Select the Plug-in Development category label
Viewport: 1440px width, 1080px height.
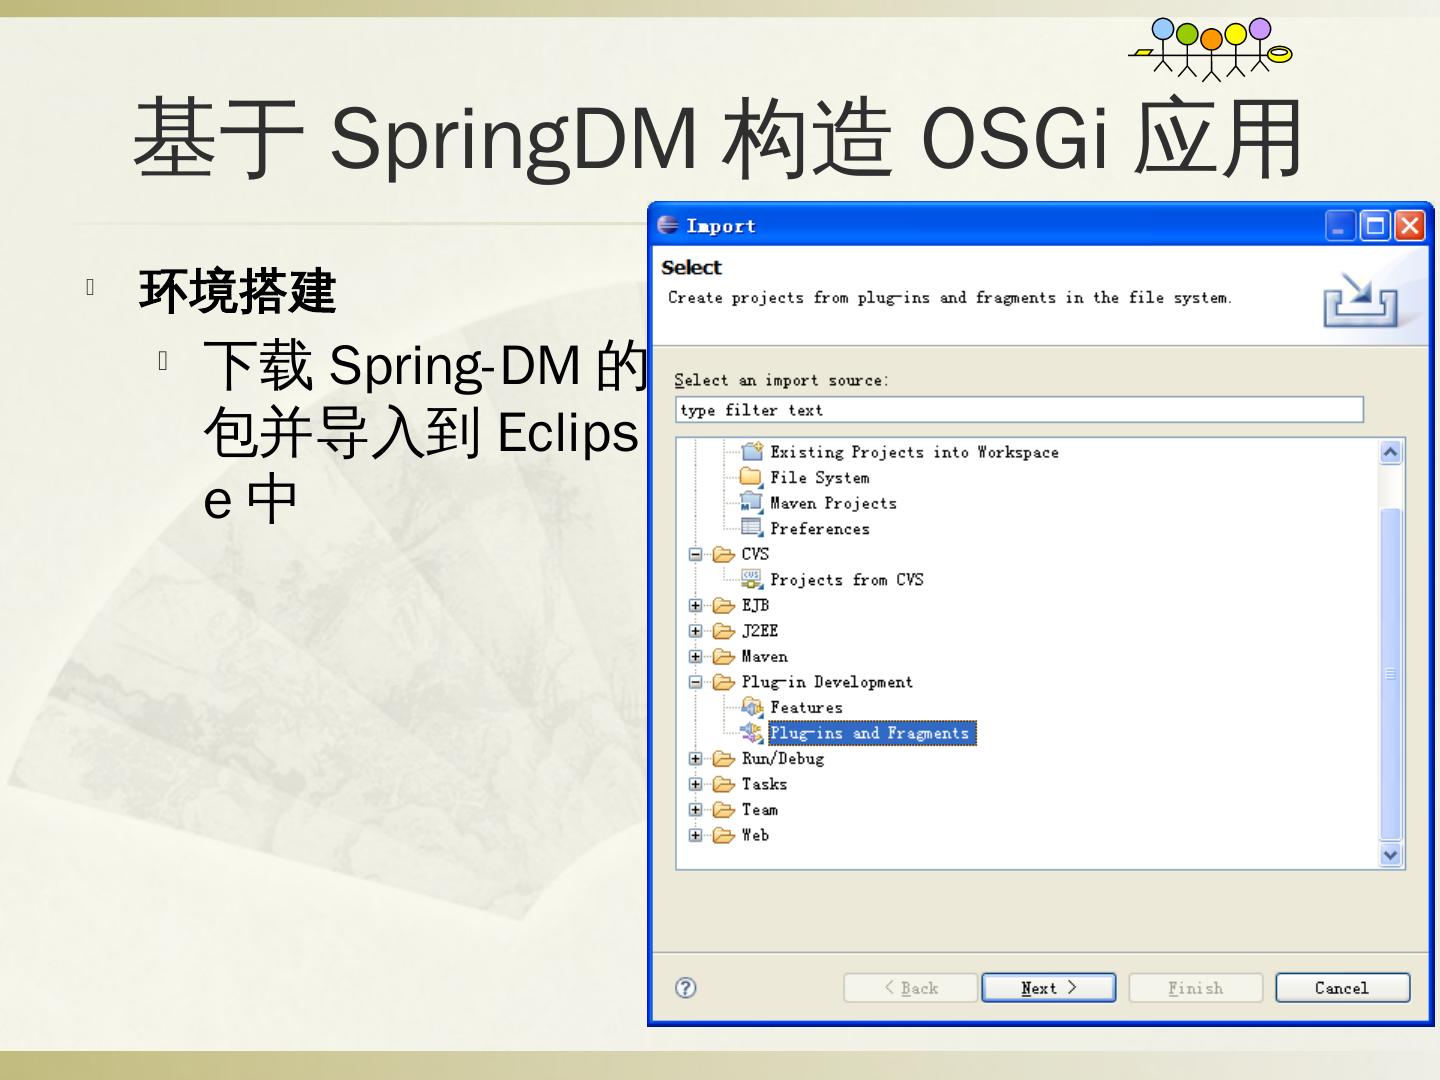827,682
